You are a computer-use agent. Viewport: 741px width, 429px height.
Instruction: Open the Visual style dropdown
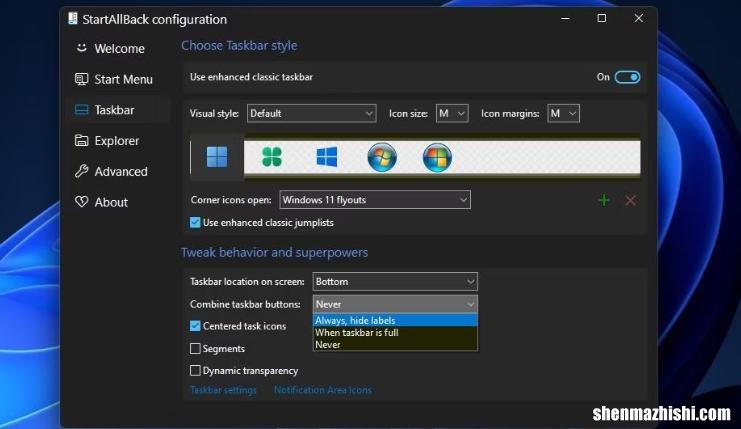point(311,113)
